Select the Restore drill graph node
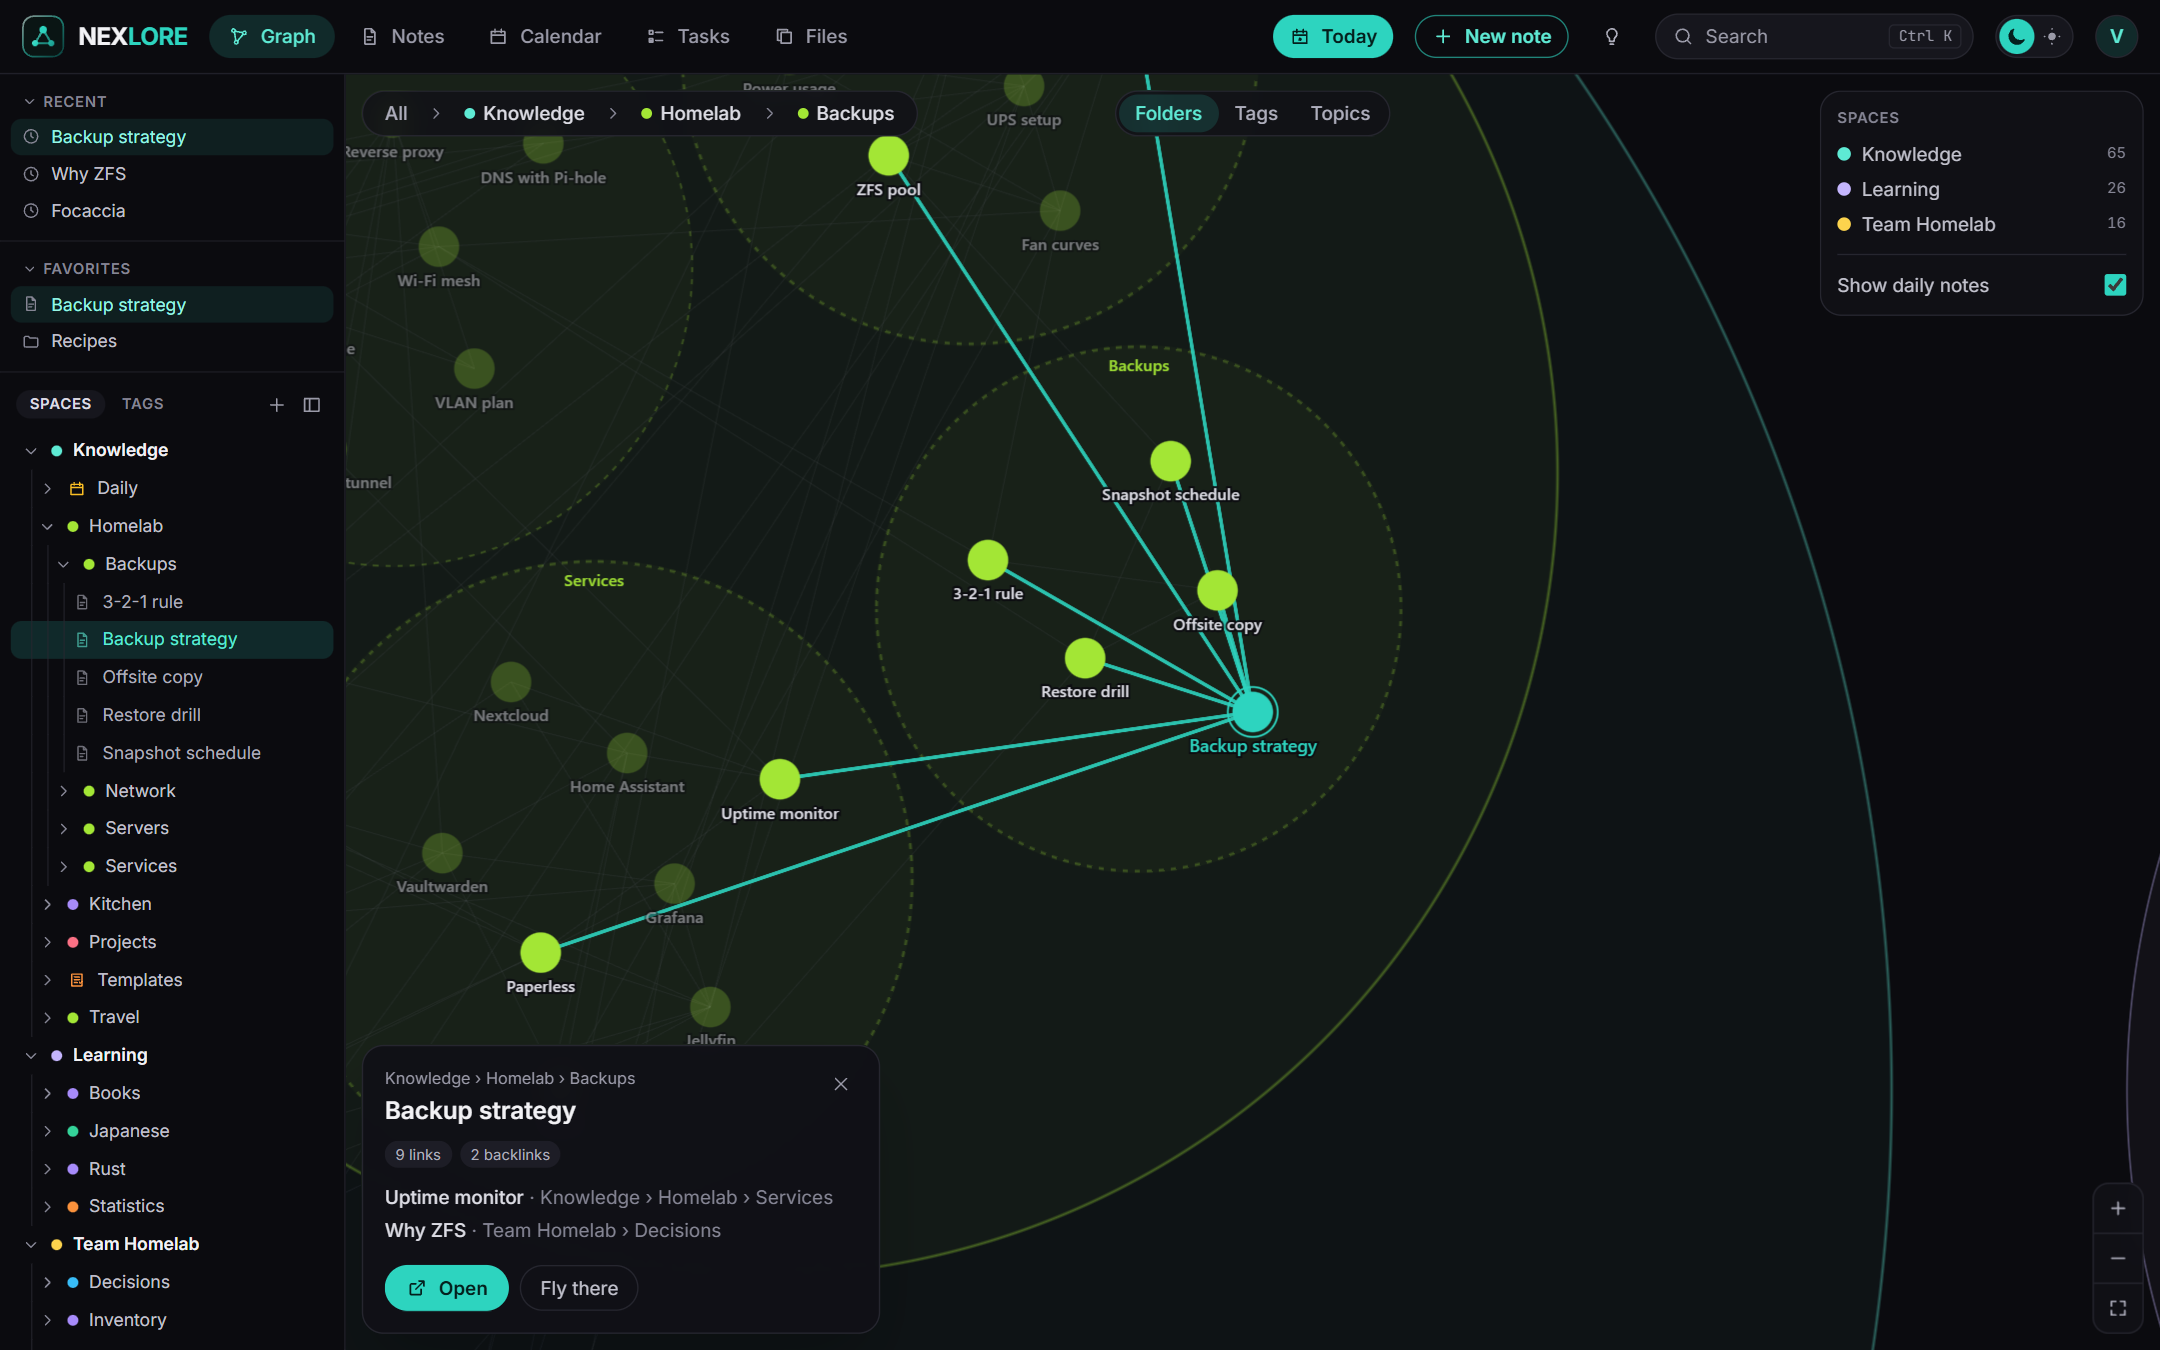This screenshot has width=2160, height=1350. tap(1085, 658)
